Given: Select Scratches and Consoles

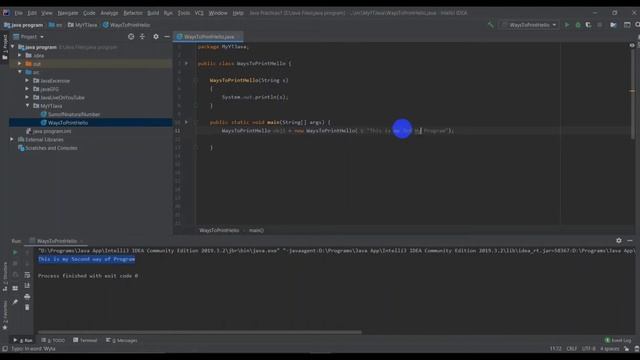Looking at the screenshot, I should pos(48,148).
